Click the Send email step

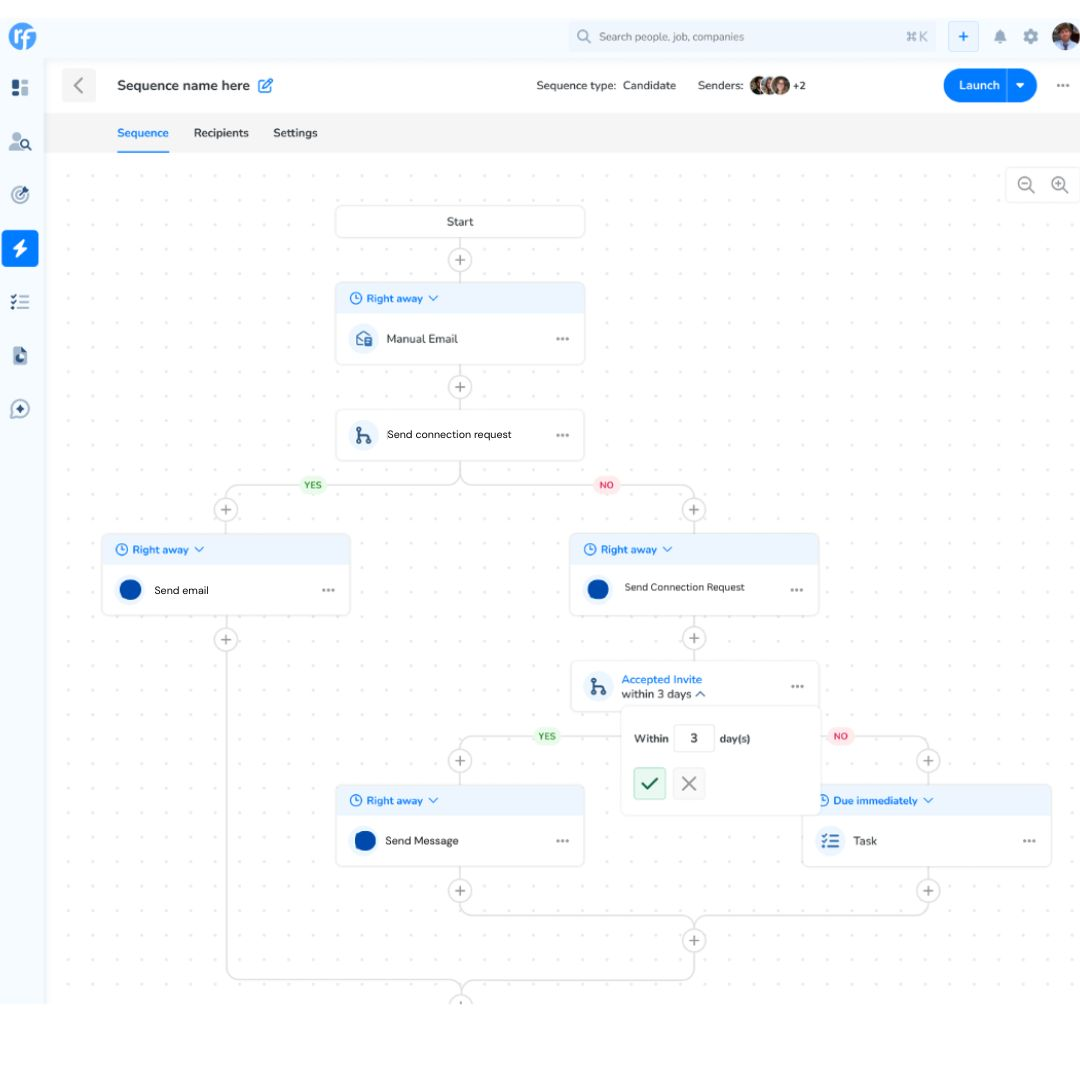(226, 590)
